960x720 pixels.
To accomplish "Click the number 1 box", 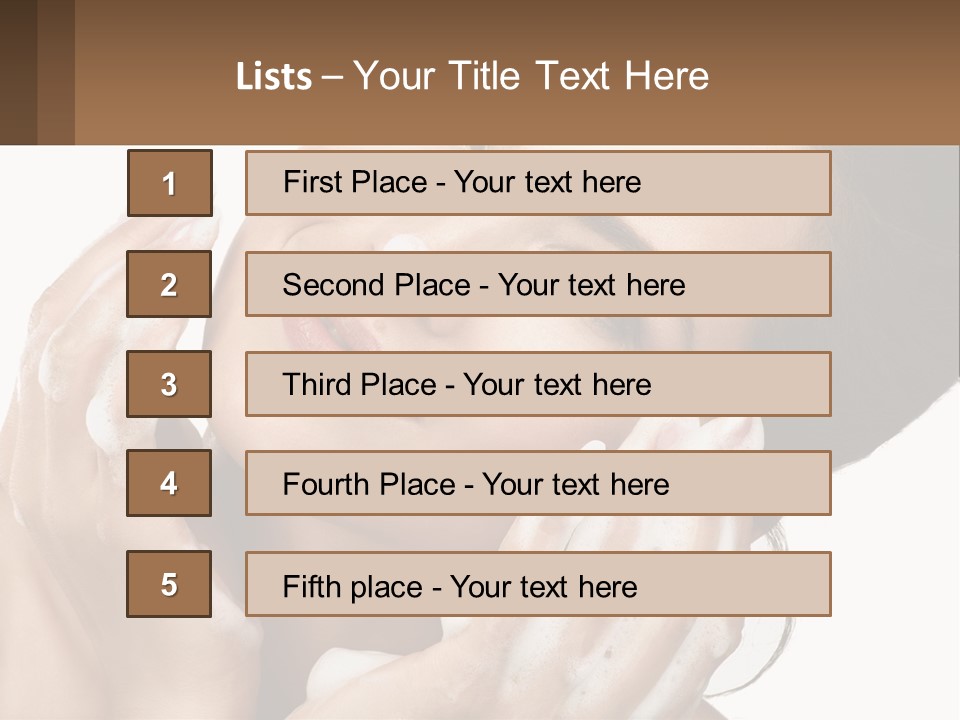I will [169, 183].
